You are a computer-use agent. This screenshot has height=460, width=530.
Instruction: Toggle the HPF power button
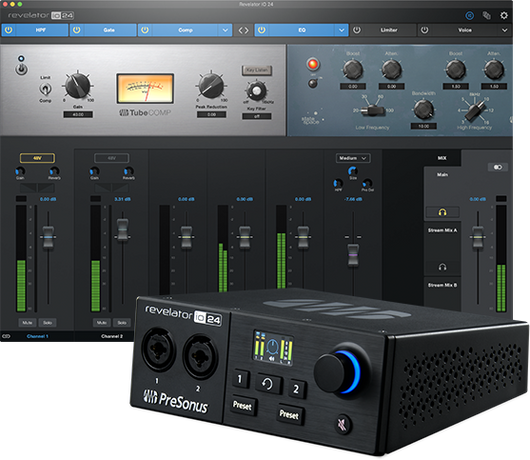pyautogui.click(x=8, y=30)
